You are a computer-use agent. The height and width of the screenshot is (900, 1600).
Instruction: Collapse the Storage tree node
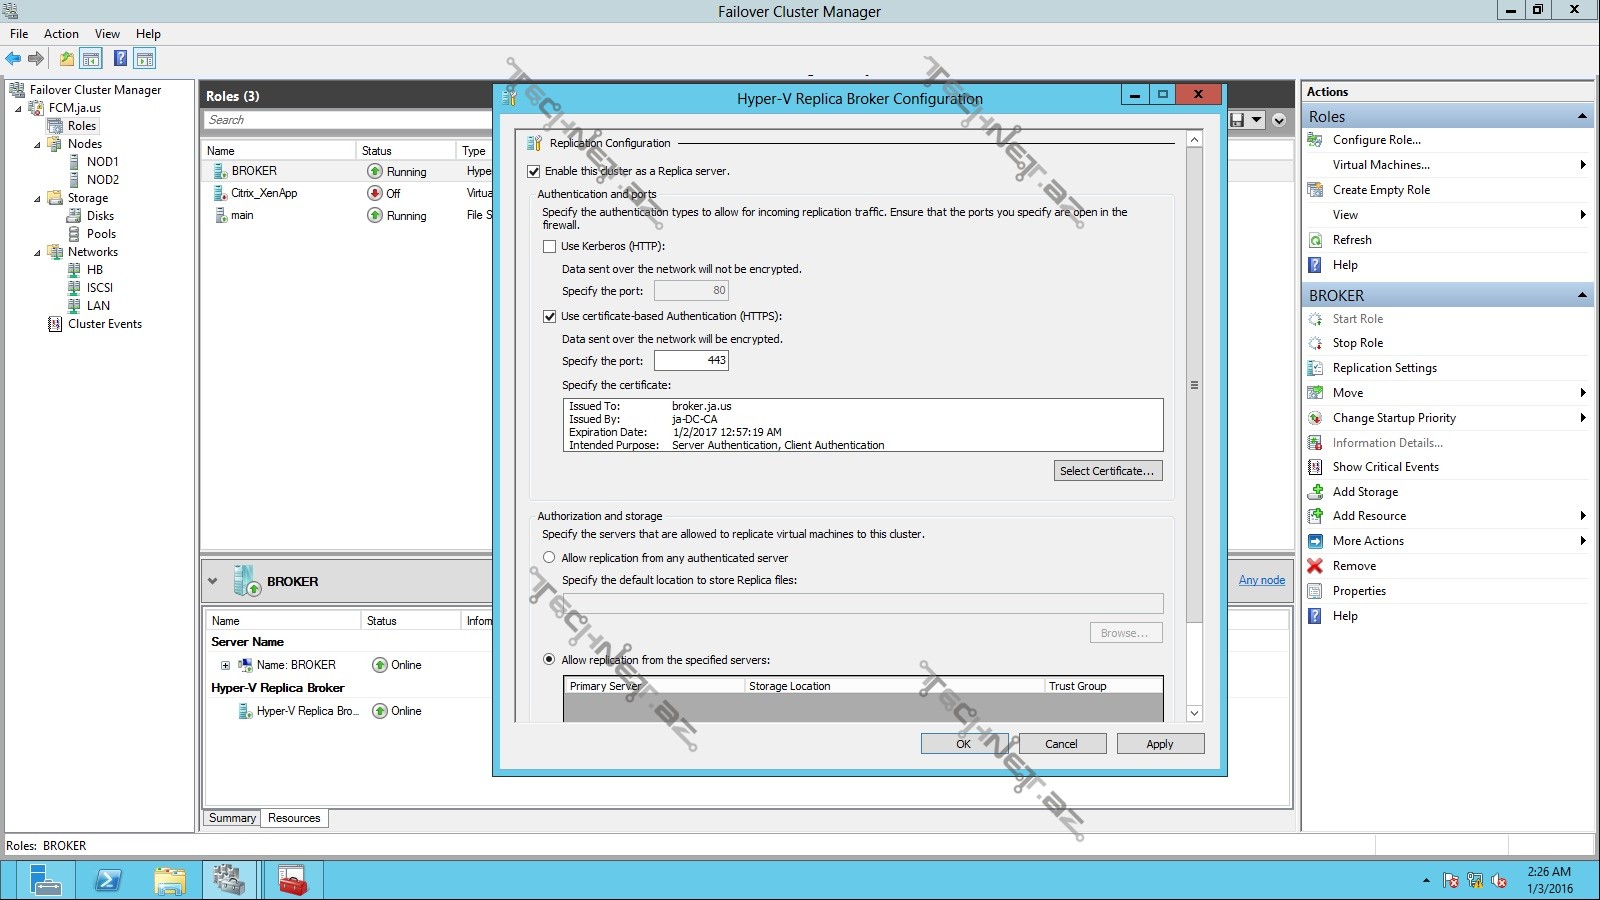(38, 199)
